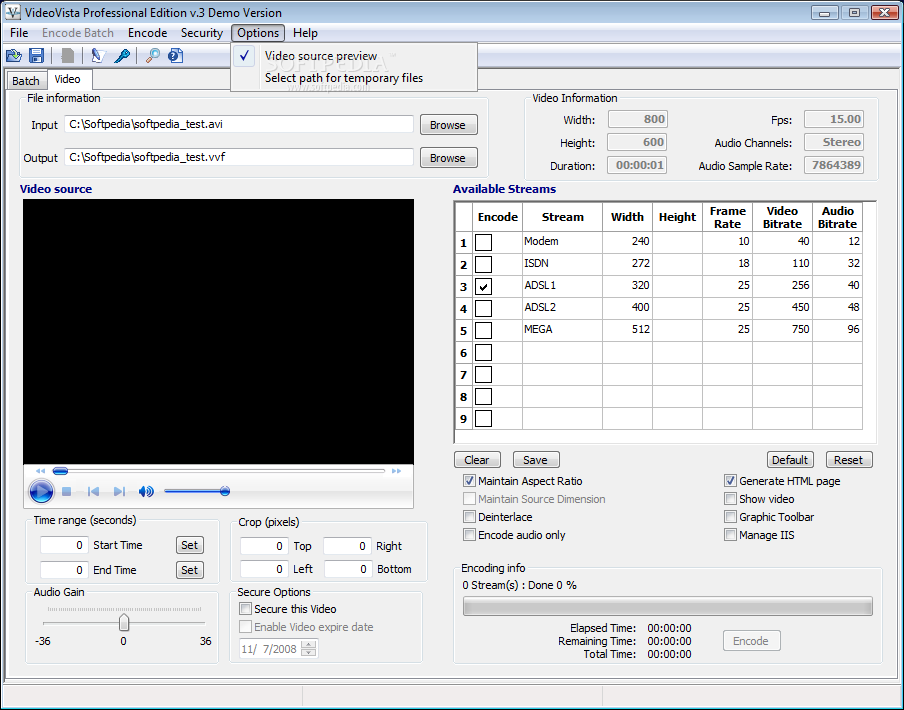Click the Input file path field
Screen dimensions: 904x710
pos(239,124)
